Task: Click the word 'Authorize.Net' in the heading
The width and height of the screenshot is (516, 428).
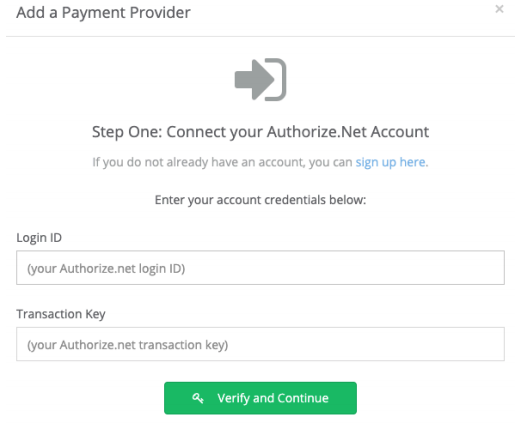Action: [317, 132]
